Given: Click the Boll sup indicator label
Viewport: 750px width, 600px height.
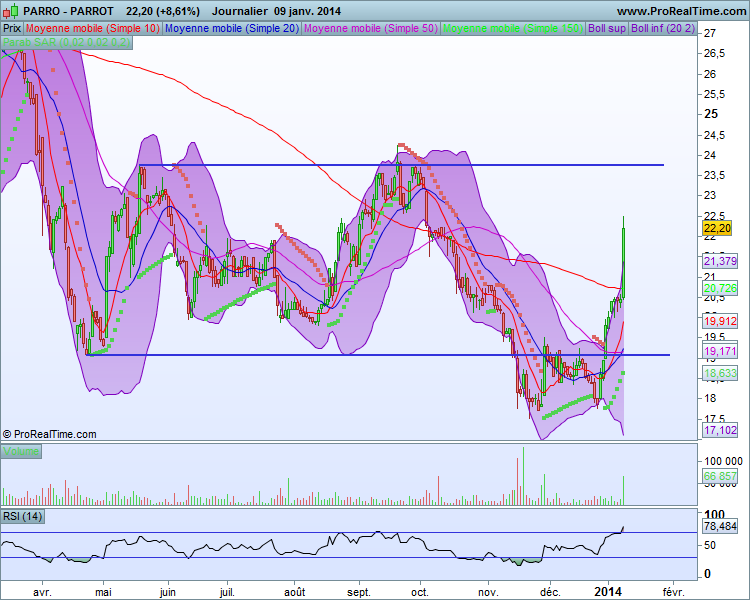Looking at the screenshot, I should tap(607, 28).
